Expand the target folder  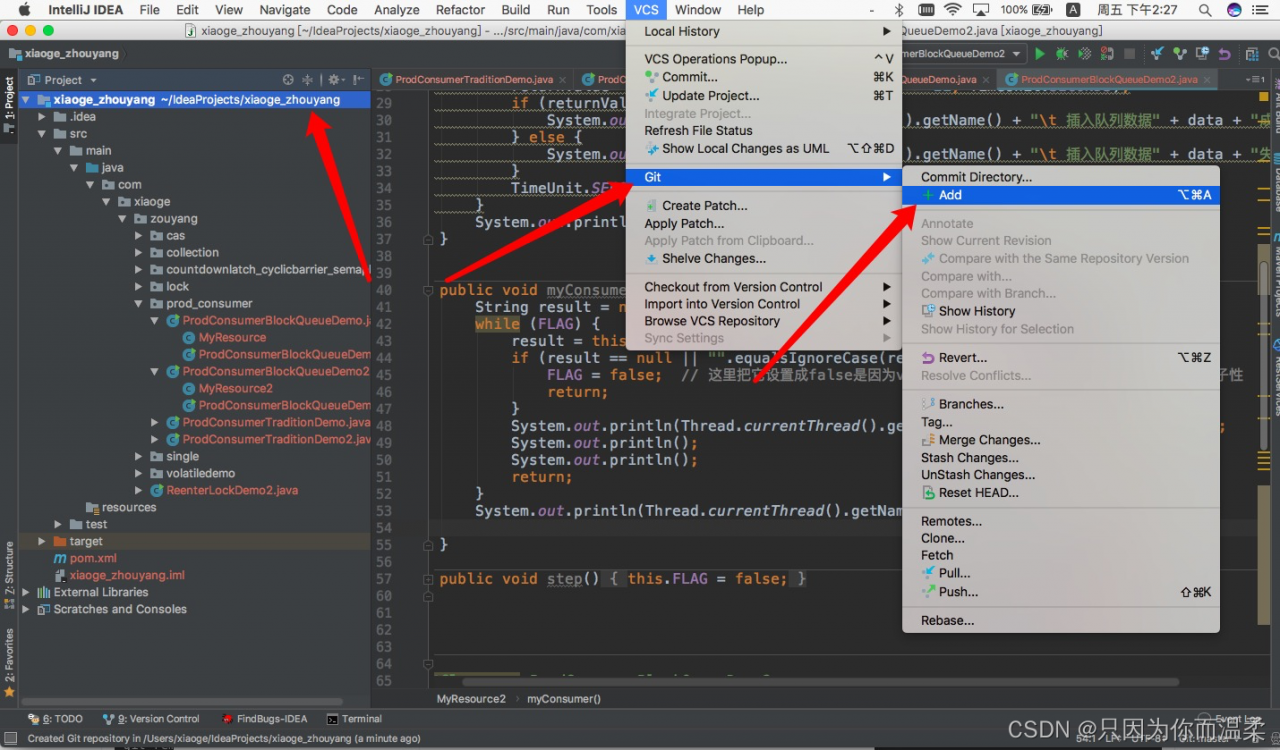coord(42,542)
